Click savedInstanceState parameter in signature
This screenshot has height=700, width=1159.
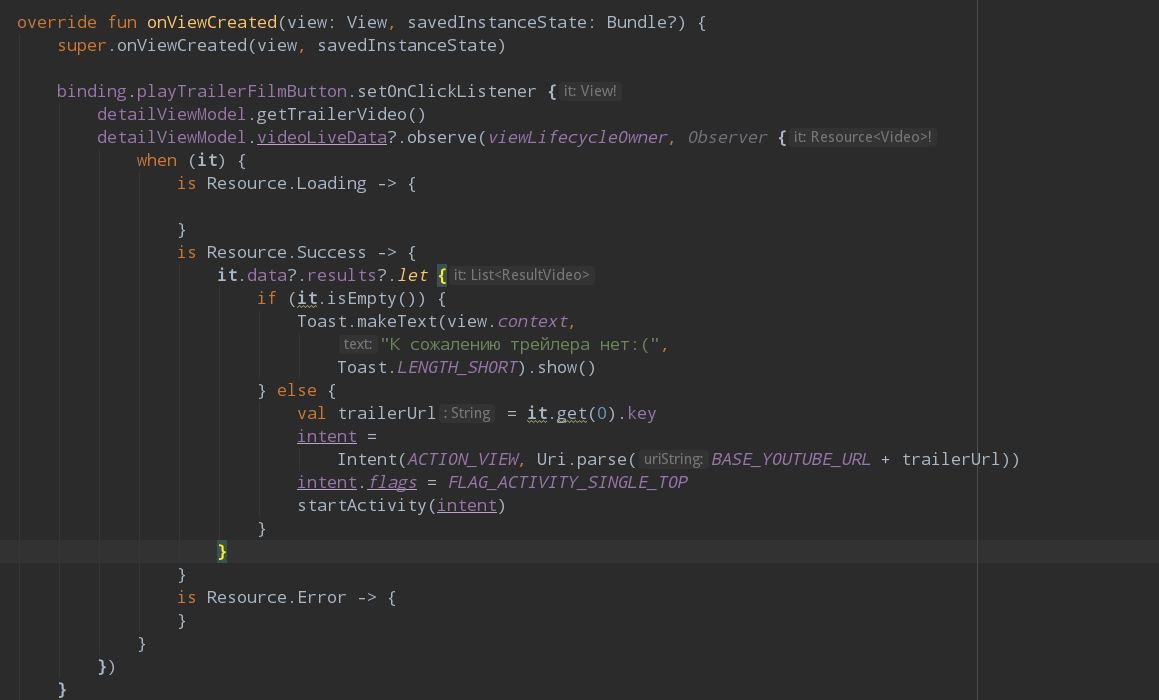[x=497, y=22]
